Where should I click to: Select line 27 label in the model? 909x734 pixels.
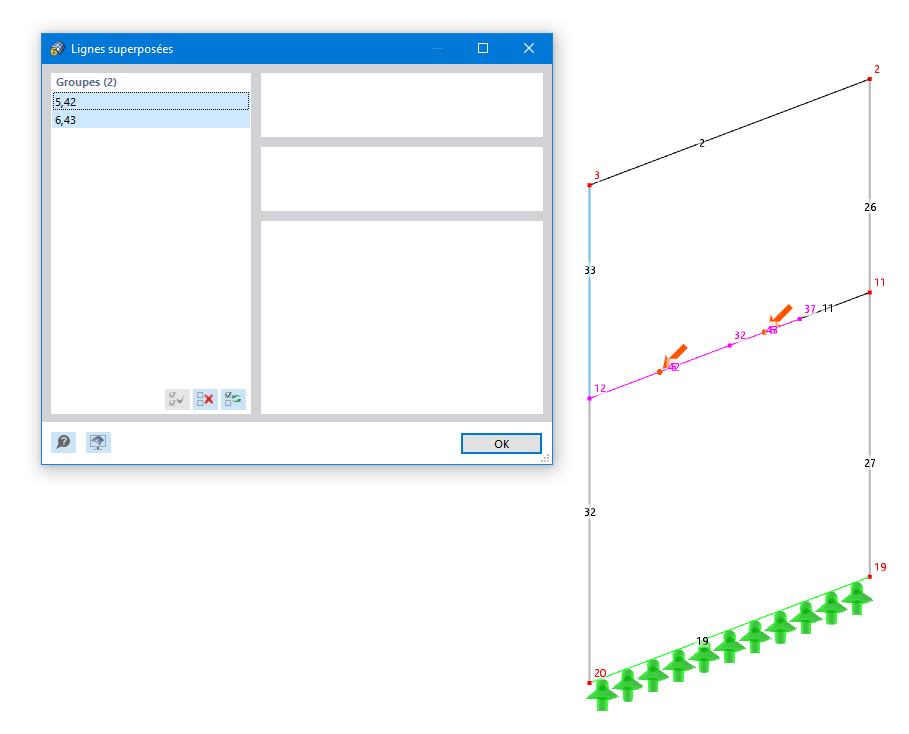tap(870, 463)
